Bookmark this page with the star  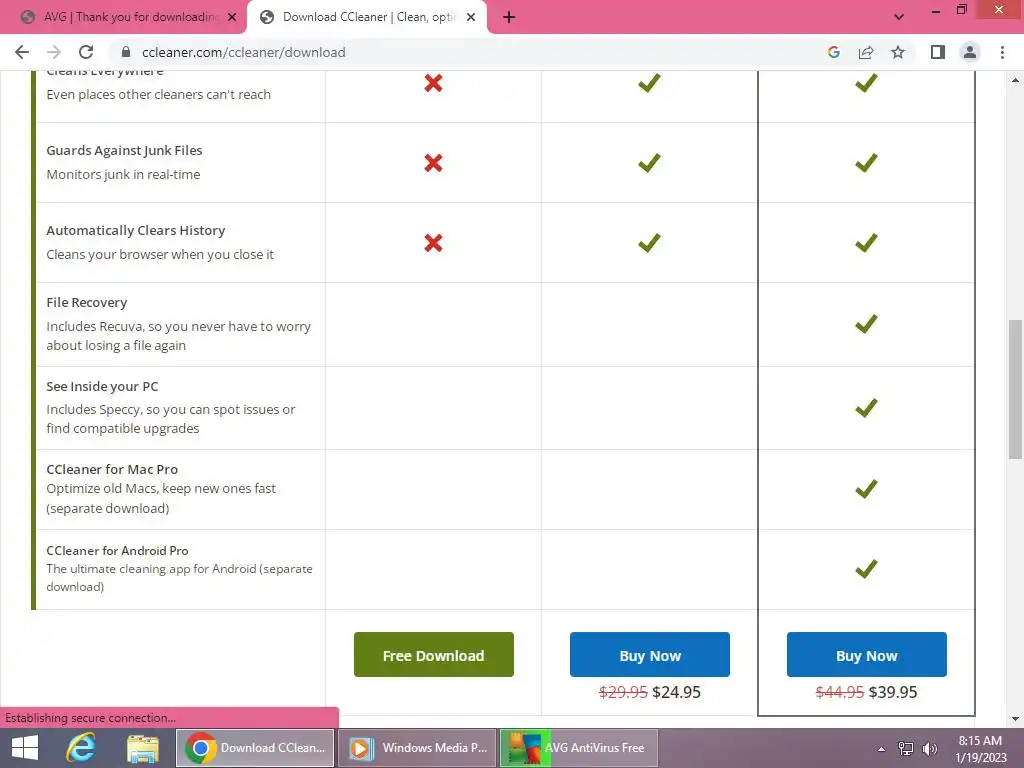898,52
